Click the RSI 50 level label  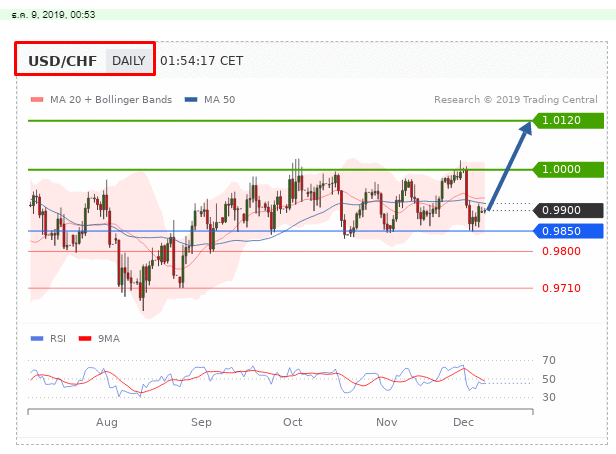(549, 379)
